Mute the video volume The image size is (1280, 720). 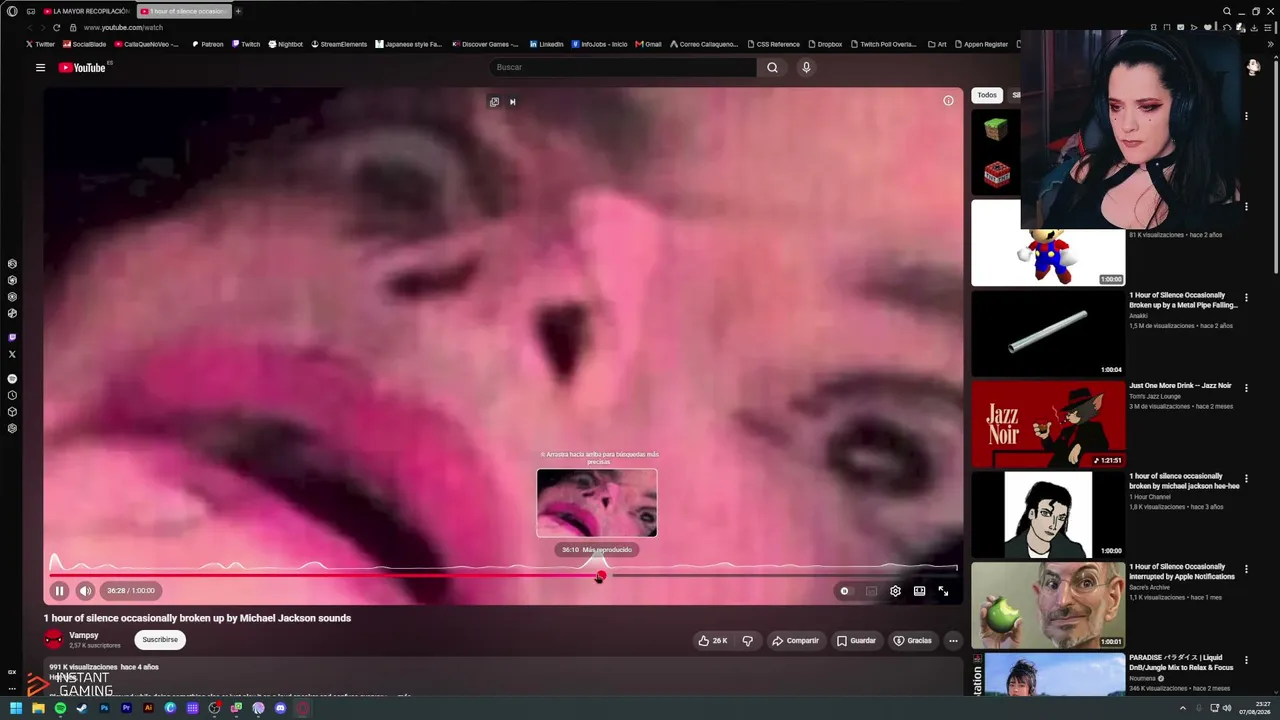[x=85, y=591]
